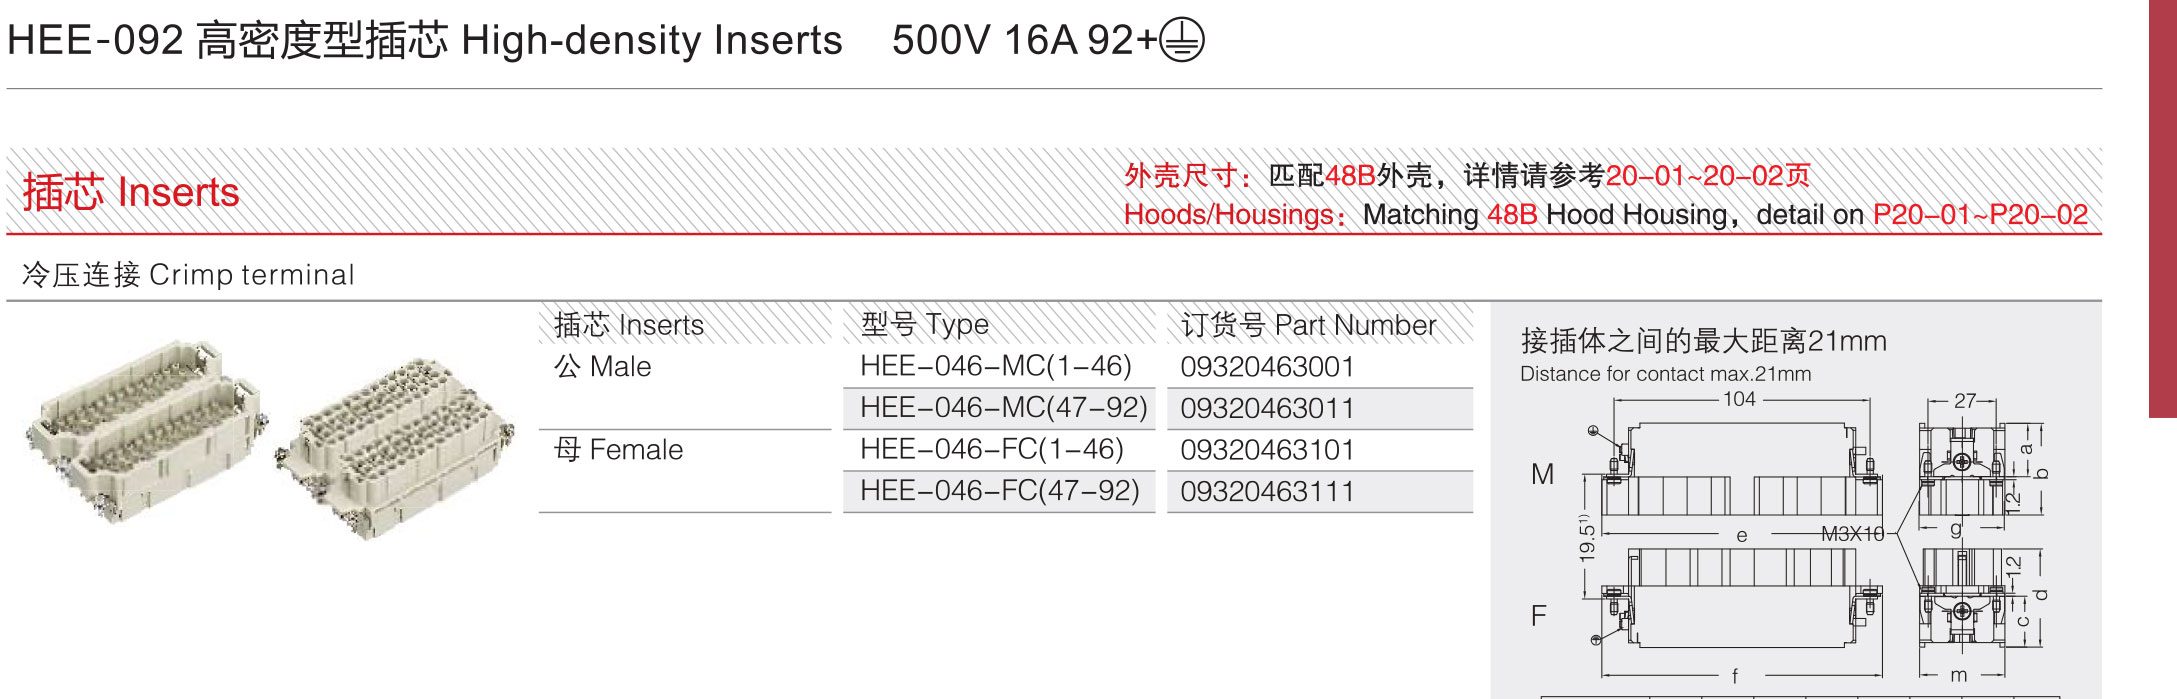Click the red page edge tab
The width and height of the screenshot is (2177, 699).
click(2163, 208)
